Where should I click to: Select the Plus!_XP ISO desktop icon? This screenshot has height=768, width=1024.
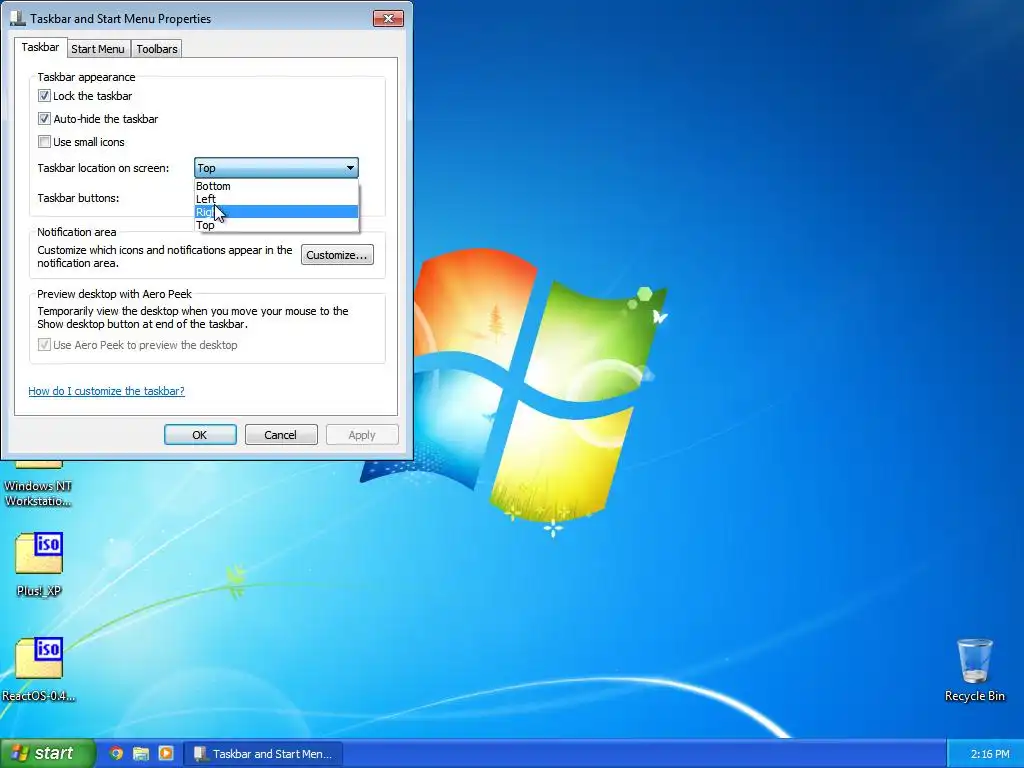(x=39, y=565)
